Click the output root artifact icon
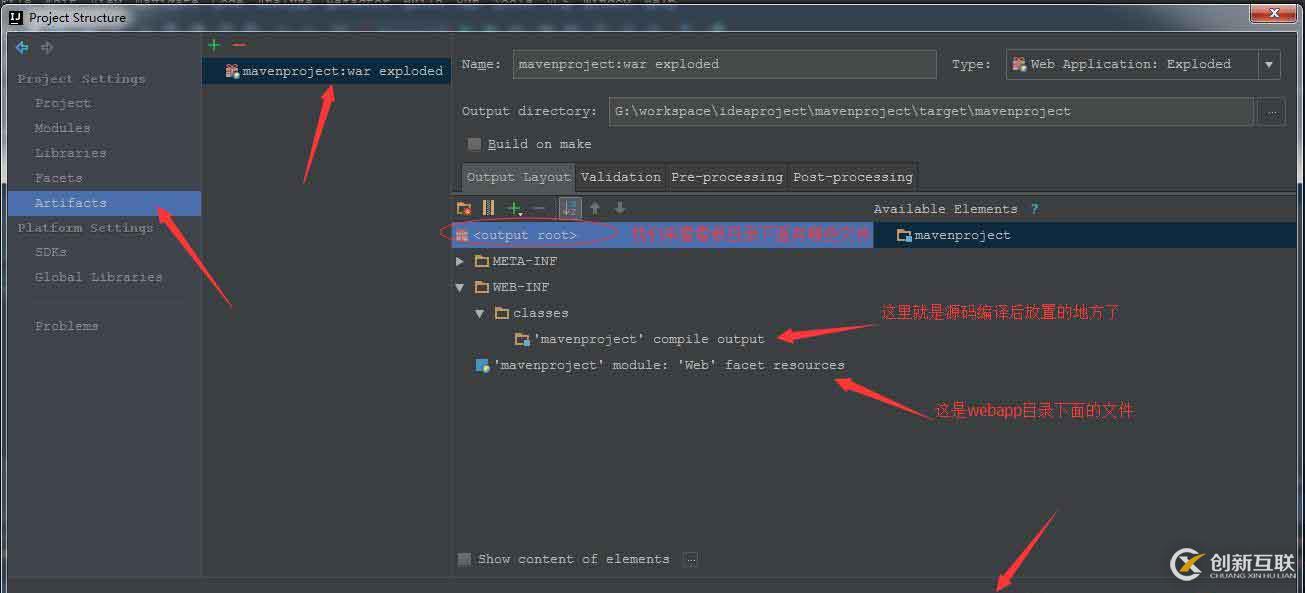1305x593 pixels. [x=462, y=235]
